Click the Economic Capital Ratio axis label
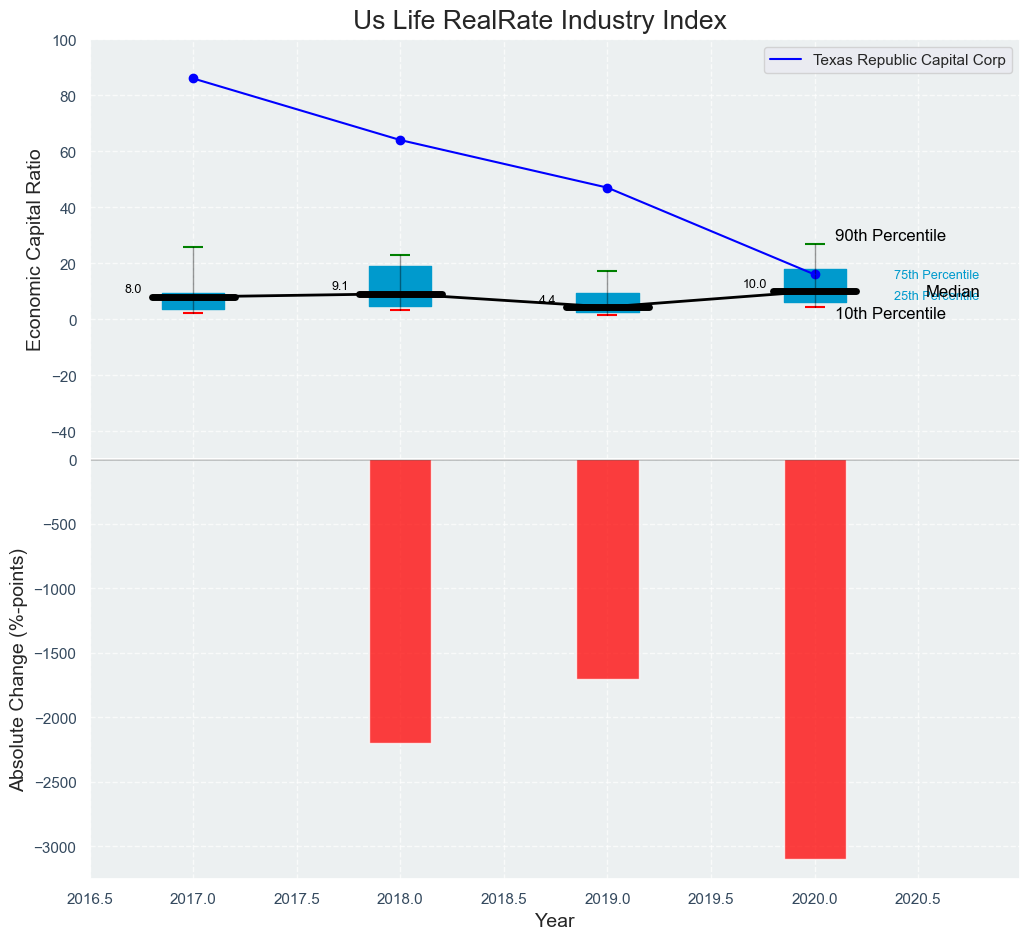 pos(34,249)
